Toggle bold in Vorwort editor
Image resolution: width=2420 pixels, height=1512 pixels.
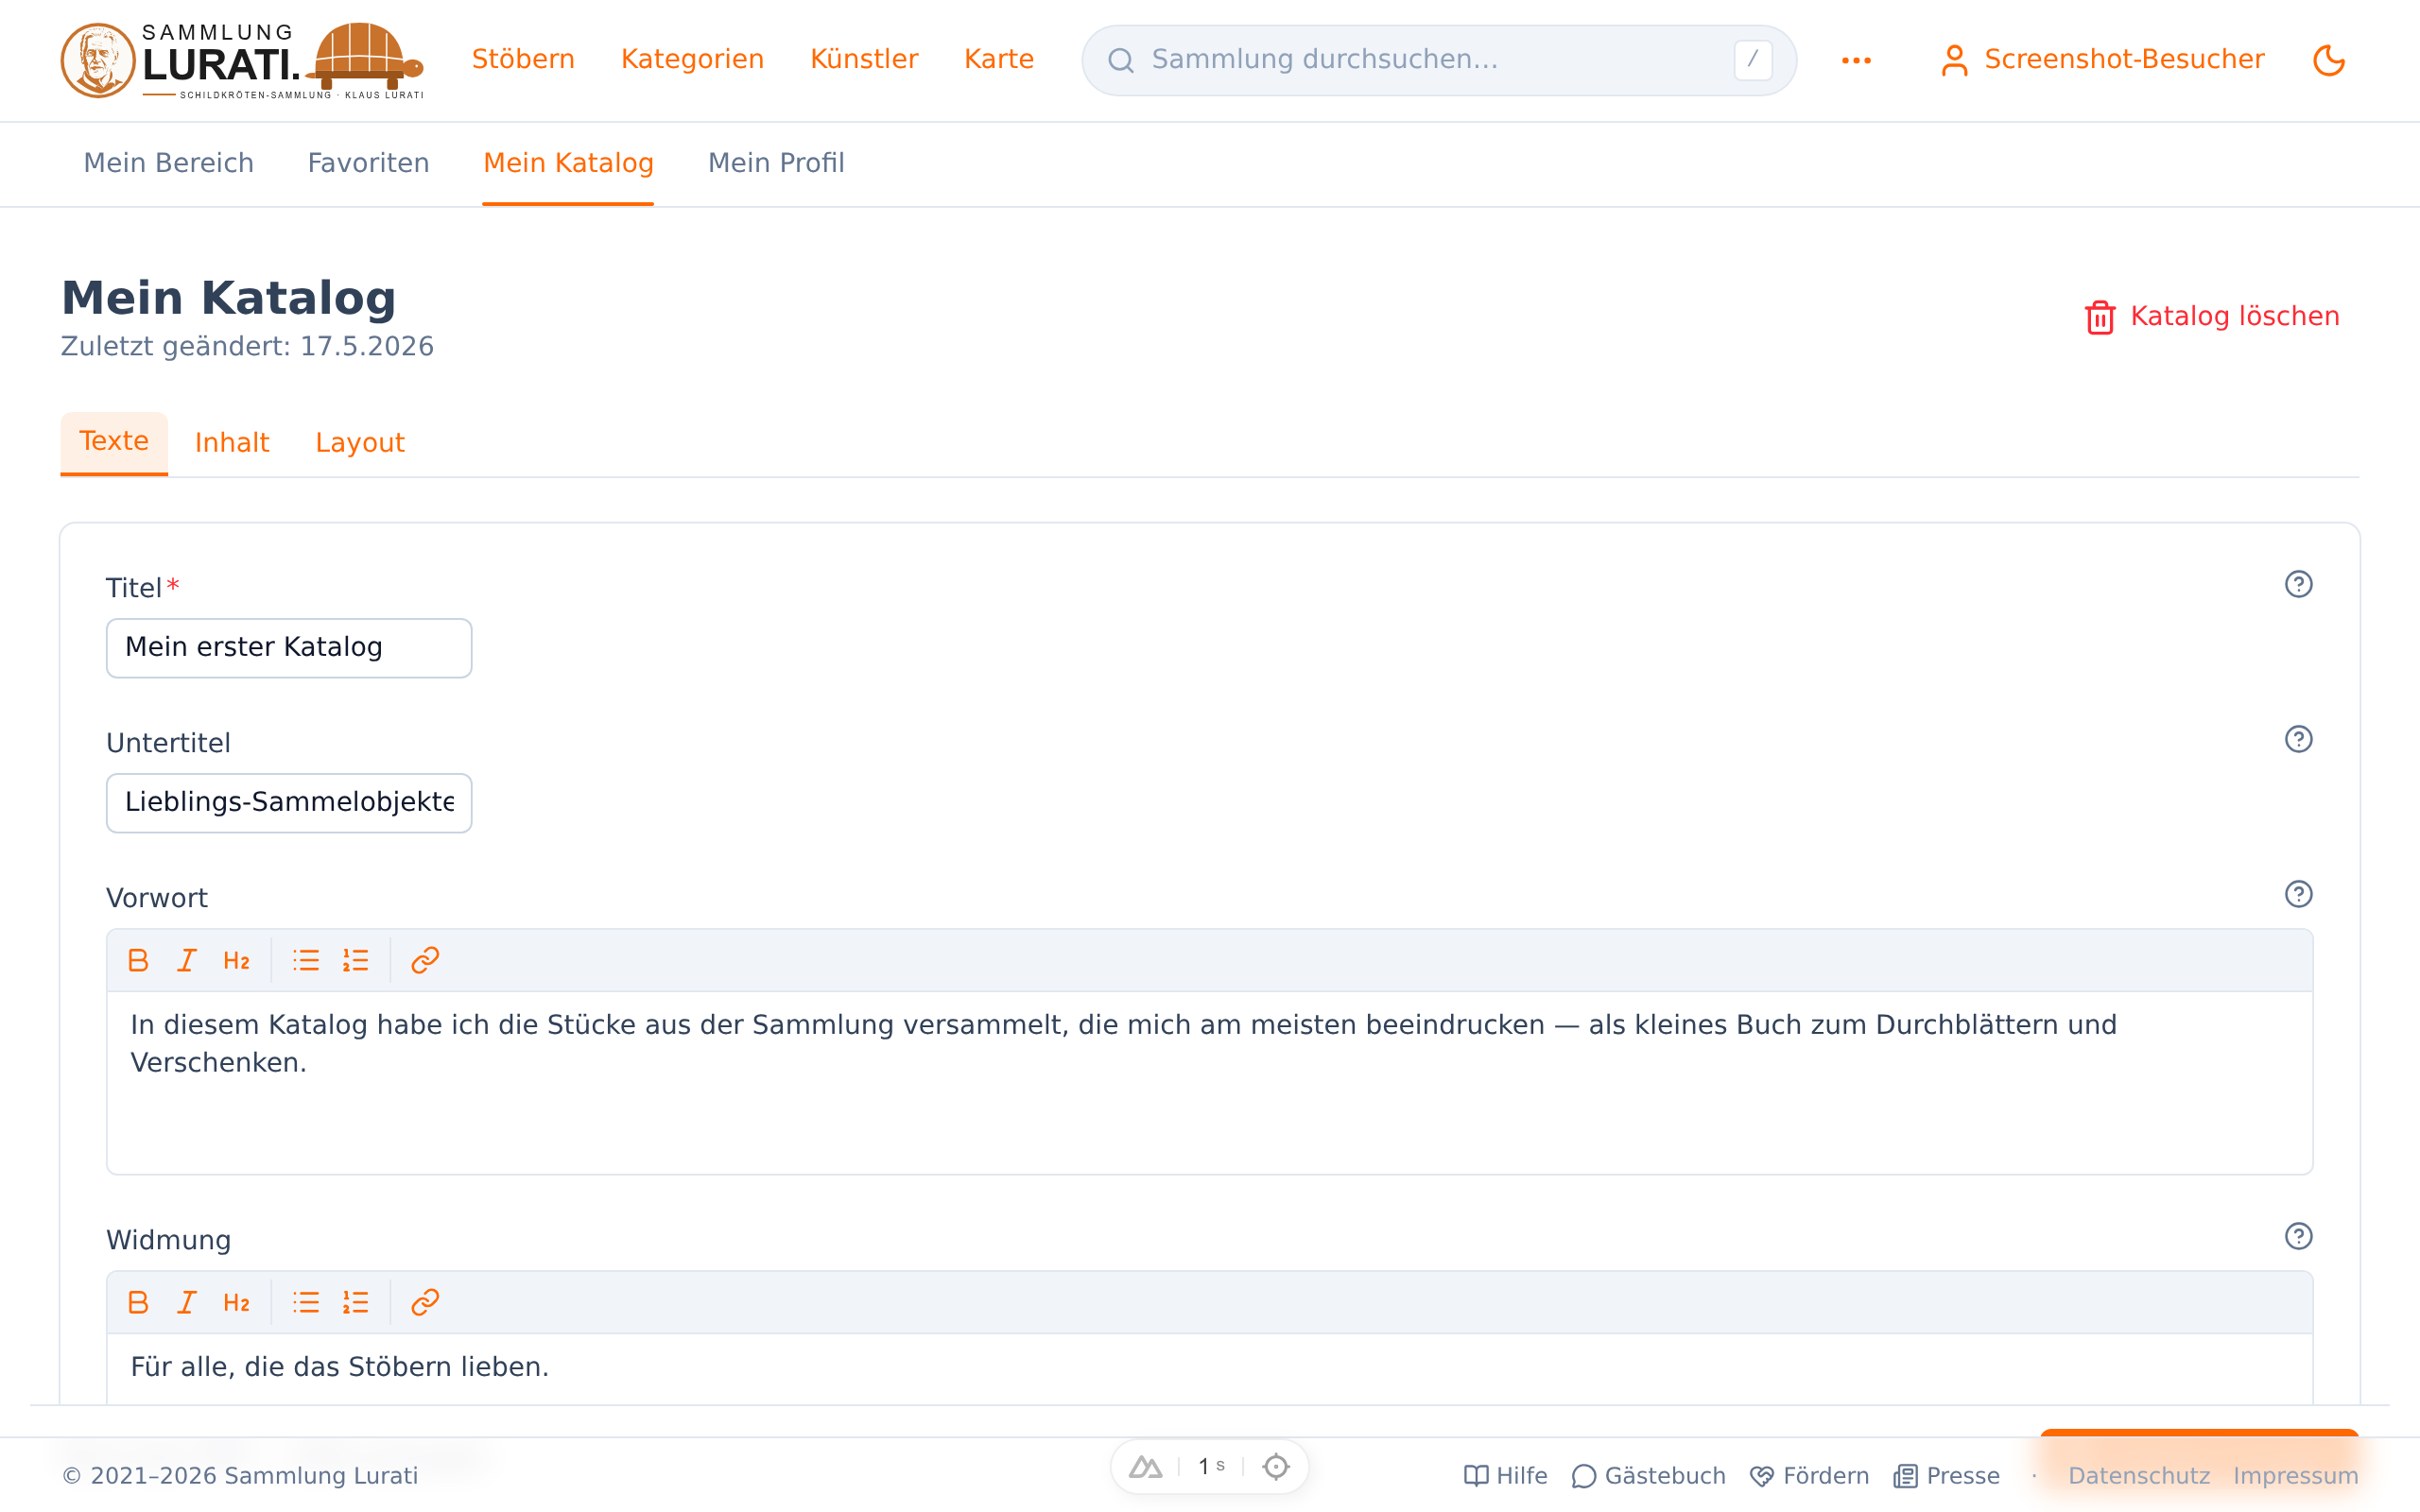pyautogui.click(x=138, y=961)
